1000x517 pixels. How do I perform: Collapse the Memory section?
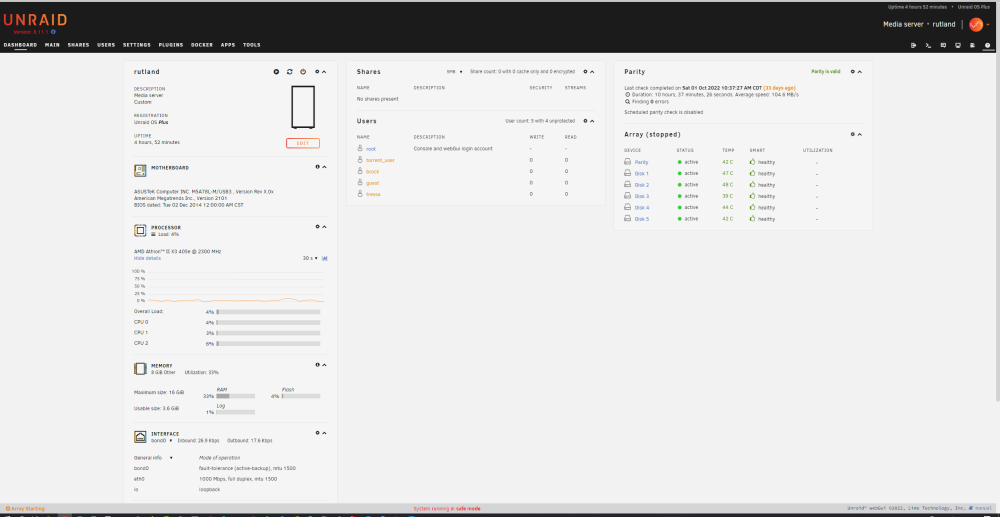coord(324,365)
